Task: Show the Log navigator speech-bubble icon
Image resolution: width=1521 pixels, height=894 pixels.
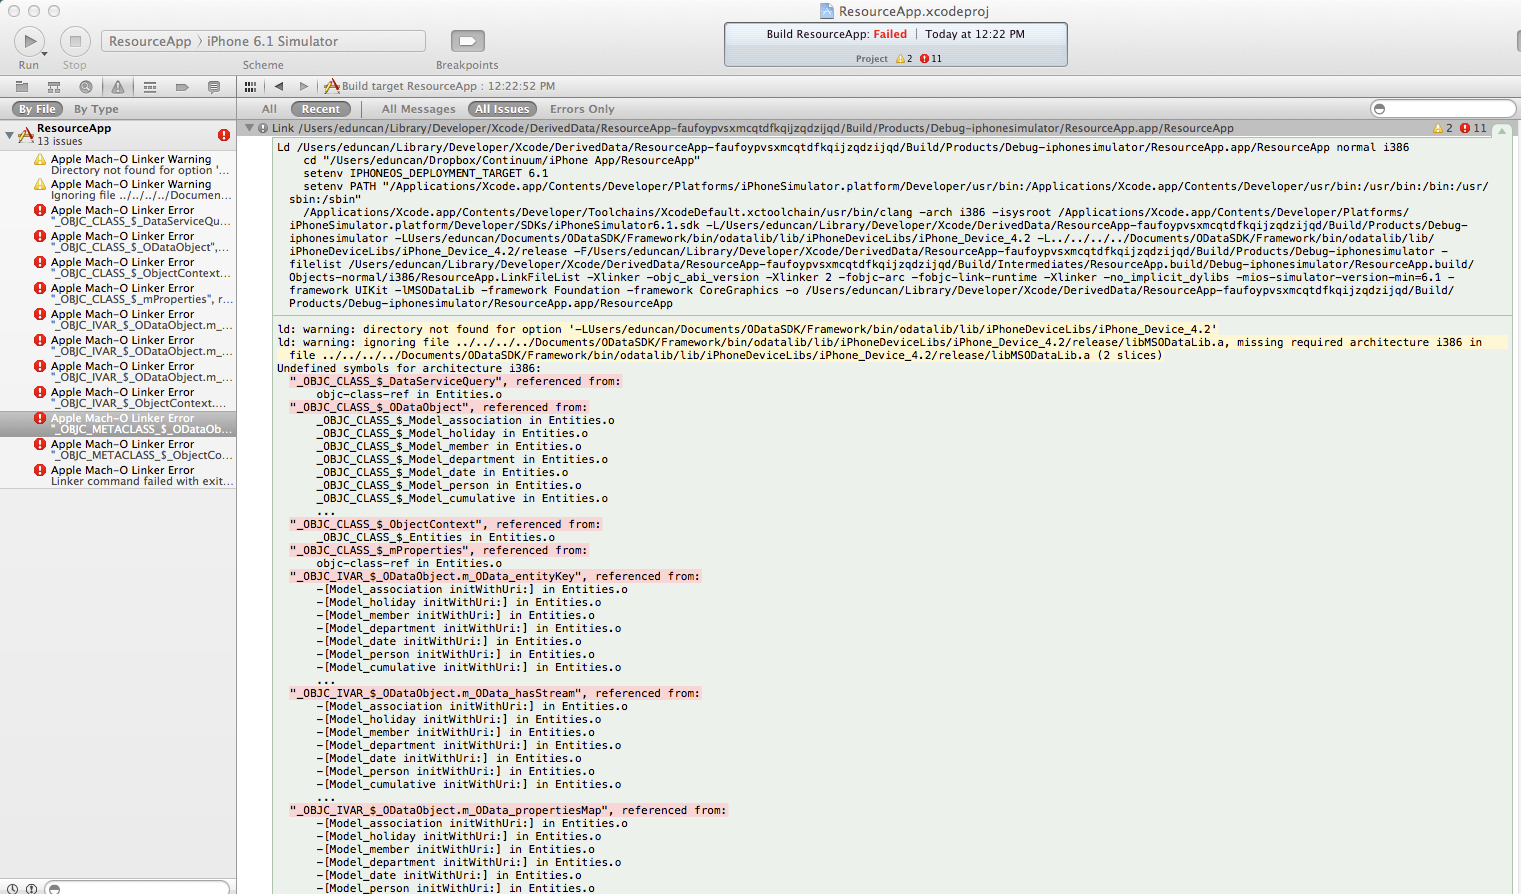Action: click(214, 87)
